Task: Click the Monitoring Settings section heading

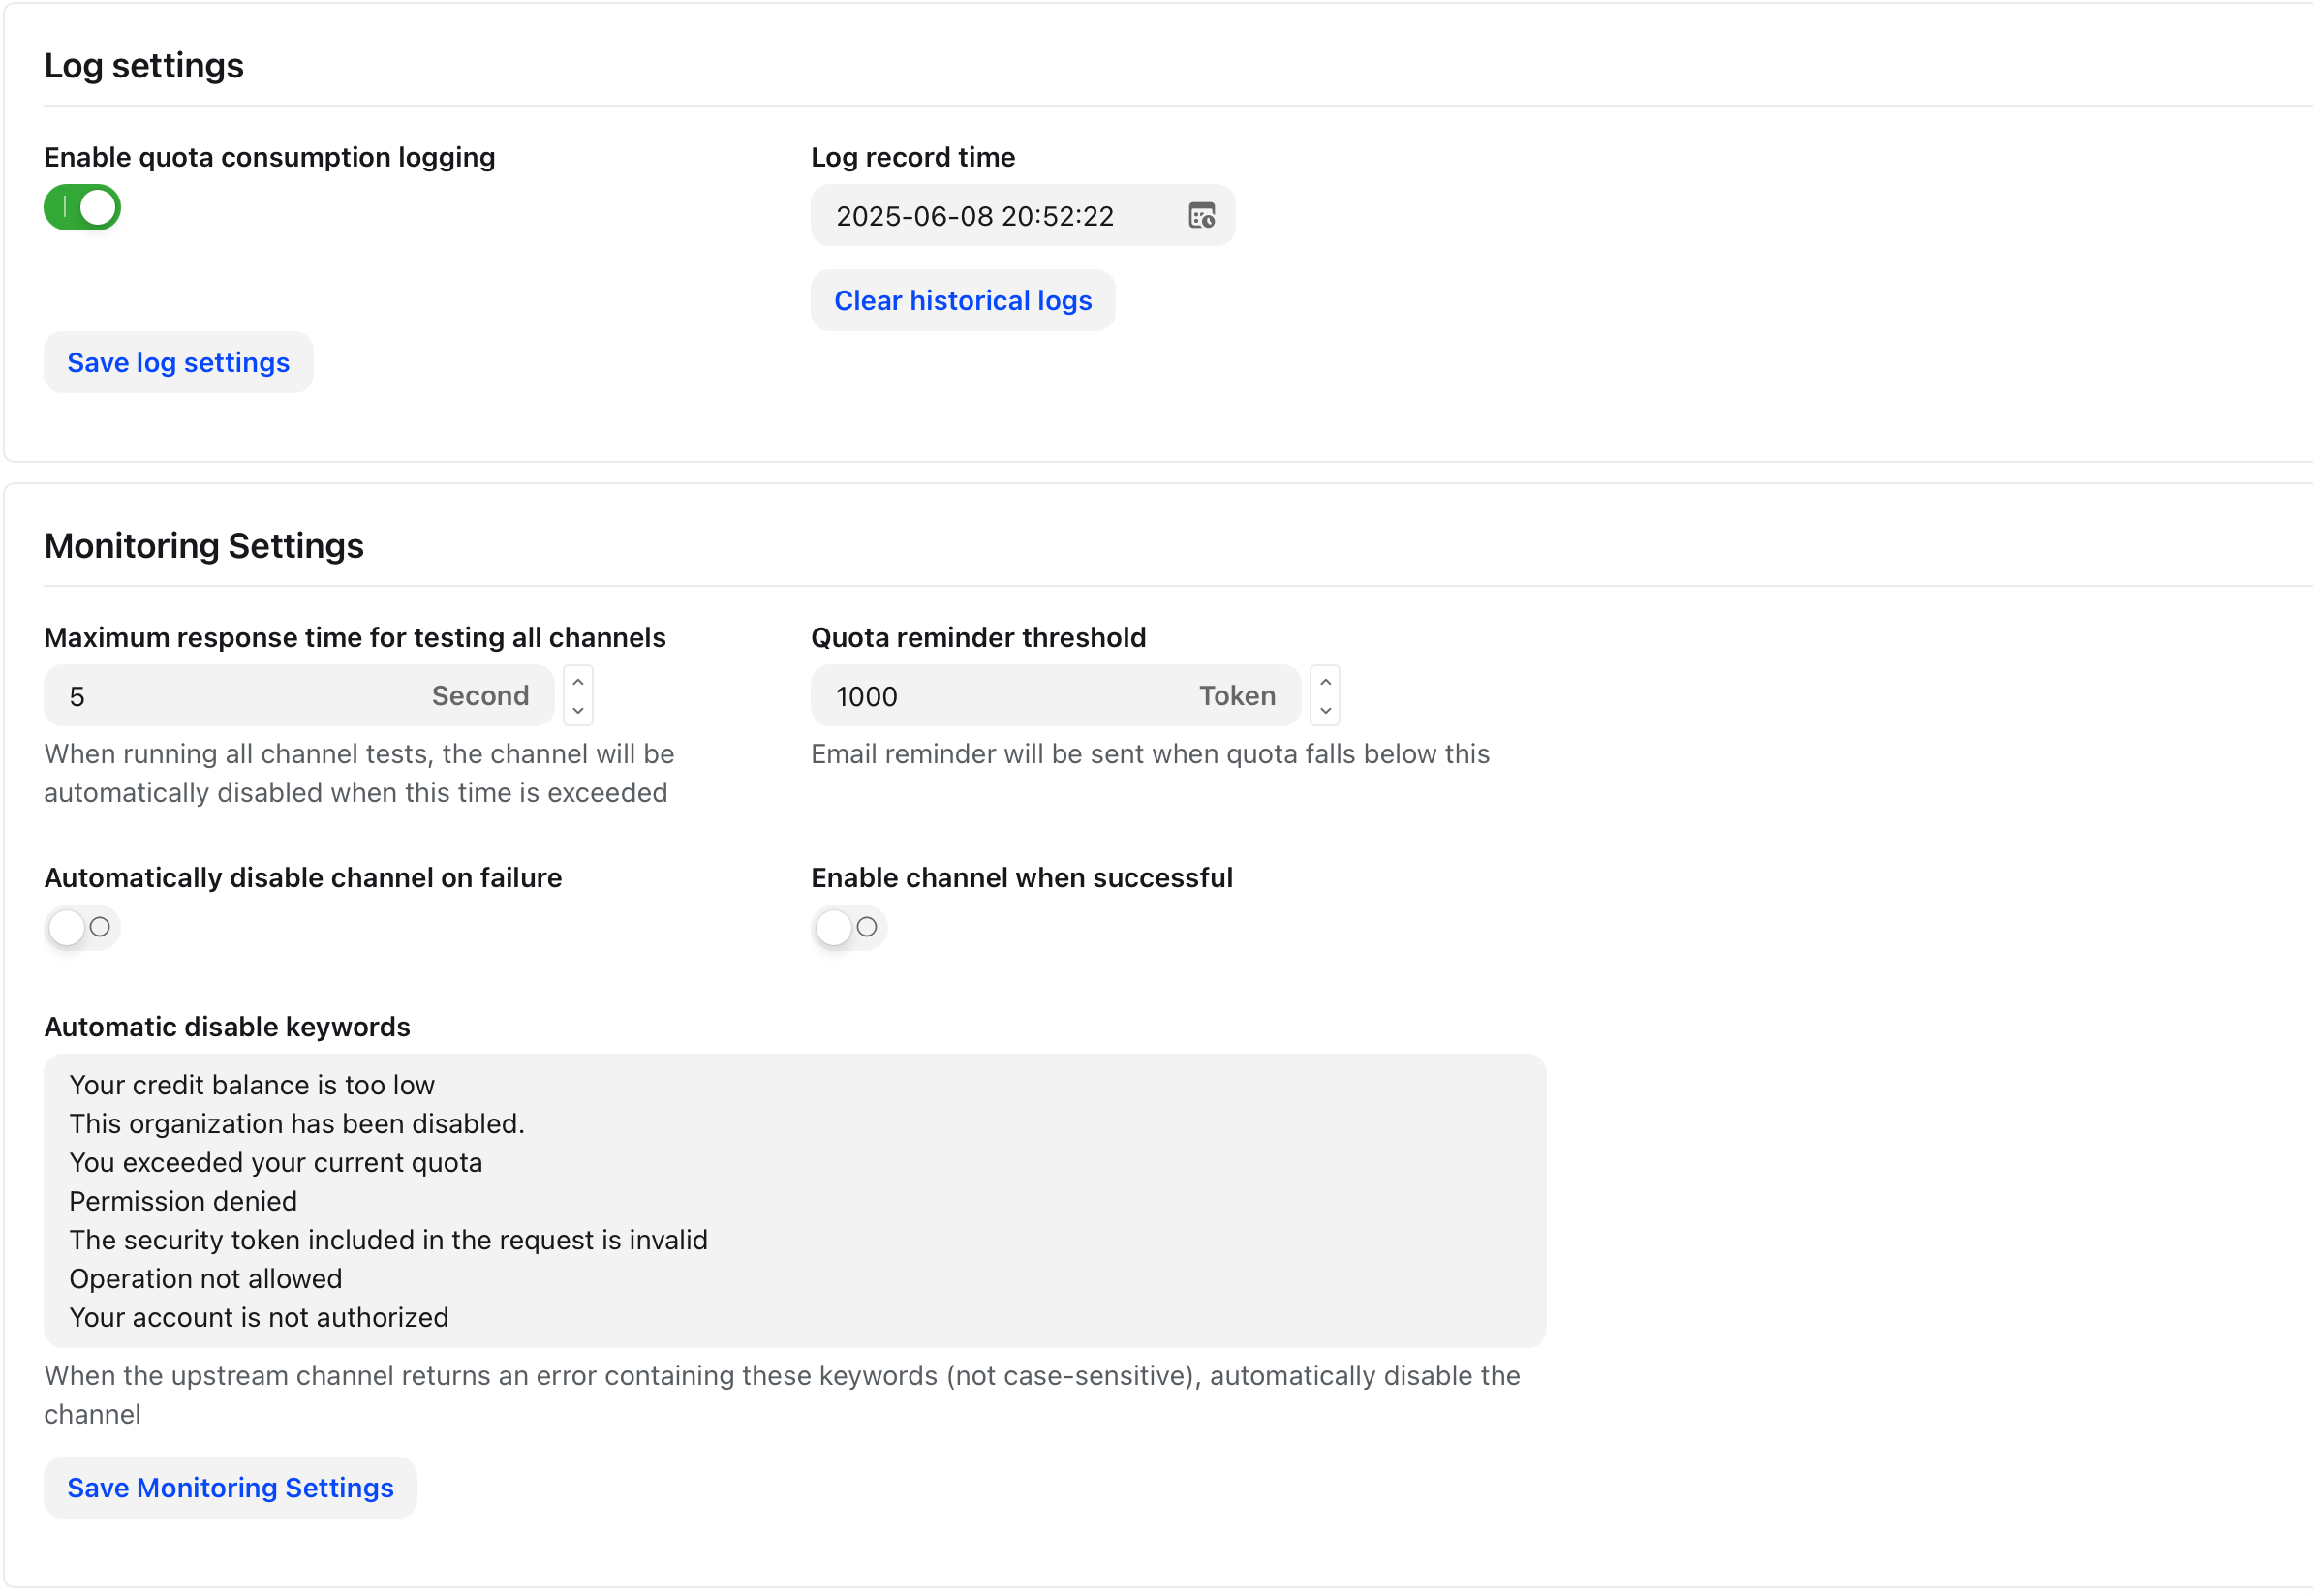Action: click(204, 546)
